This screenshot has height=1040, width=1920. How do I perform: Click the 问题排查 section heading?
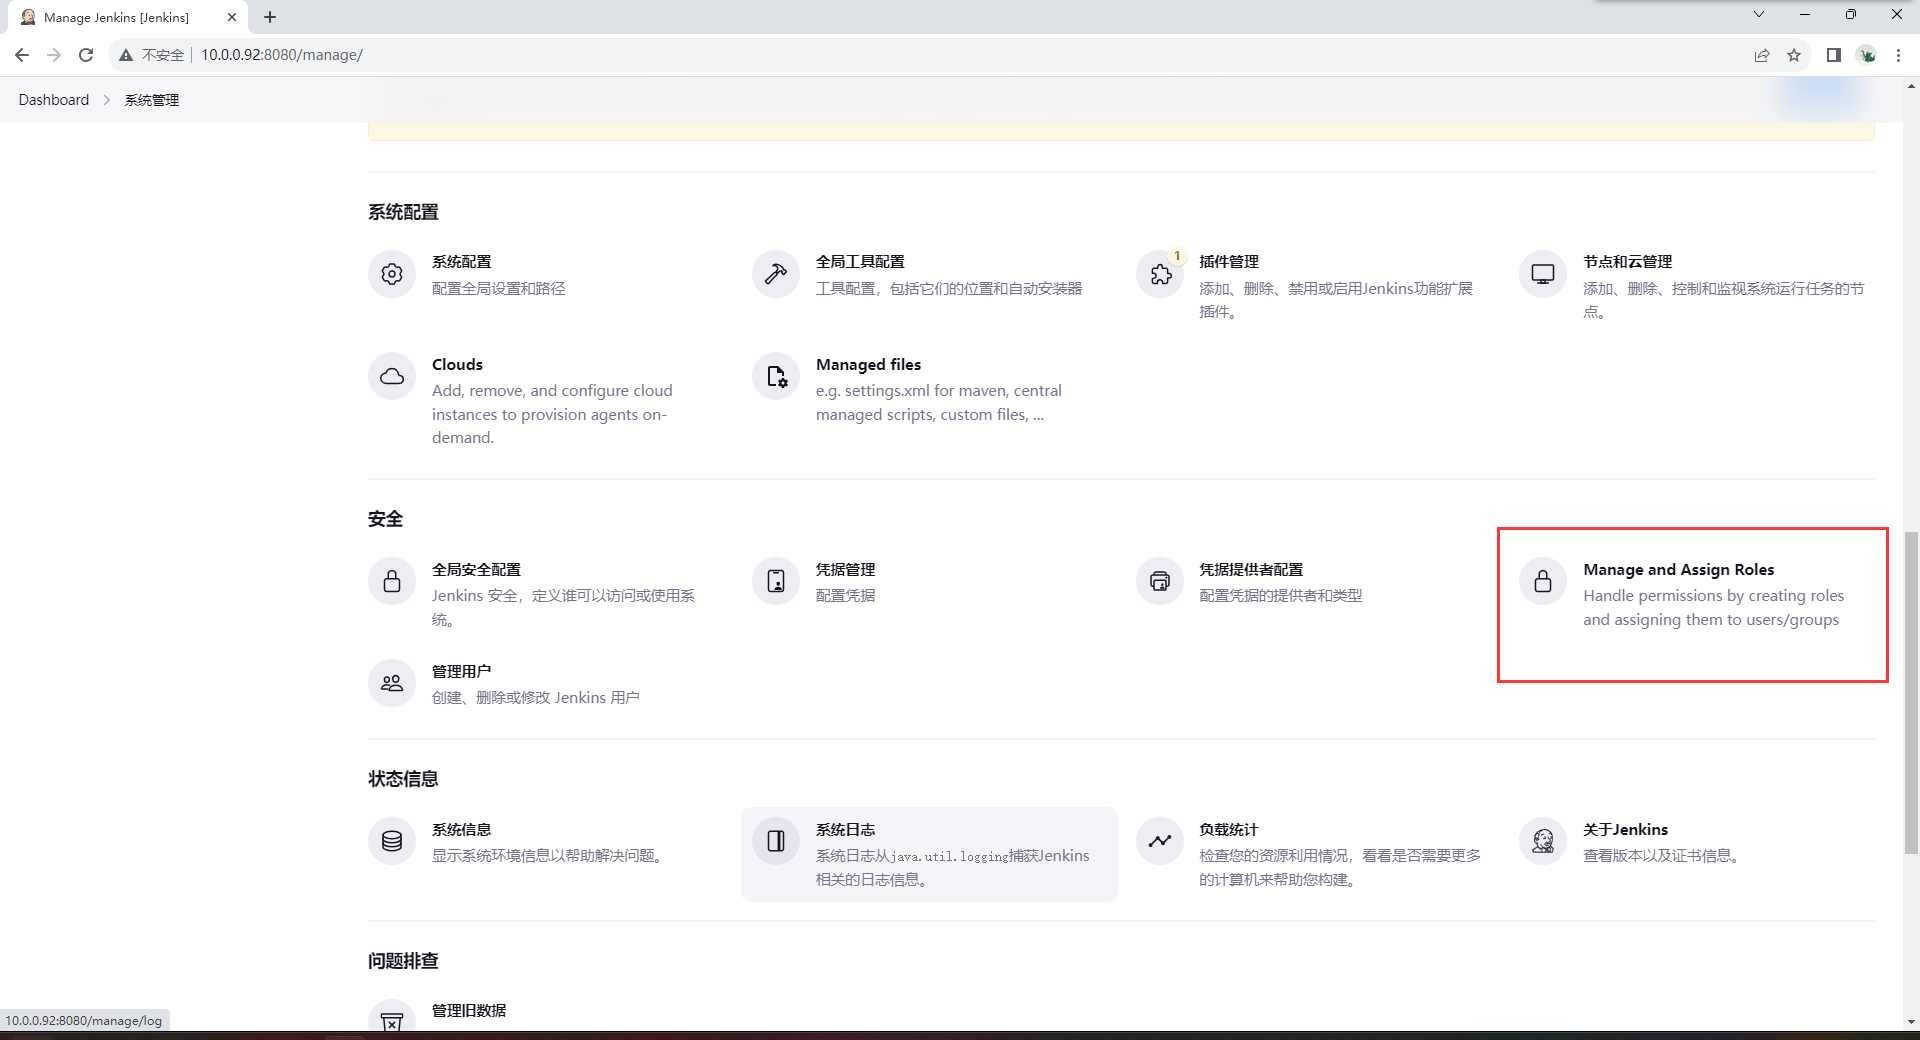tap(403, 960)
